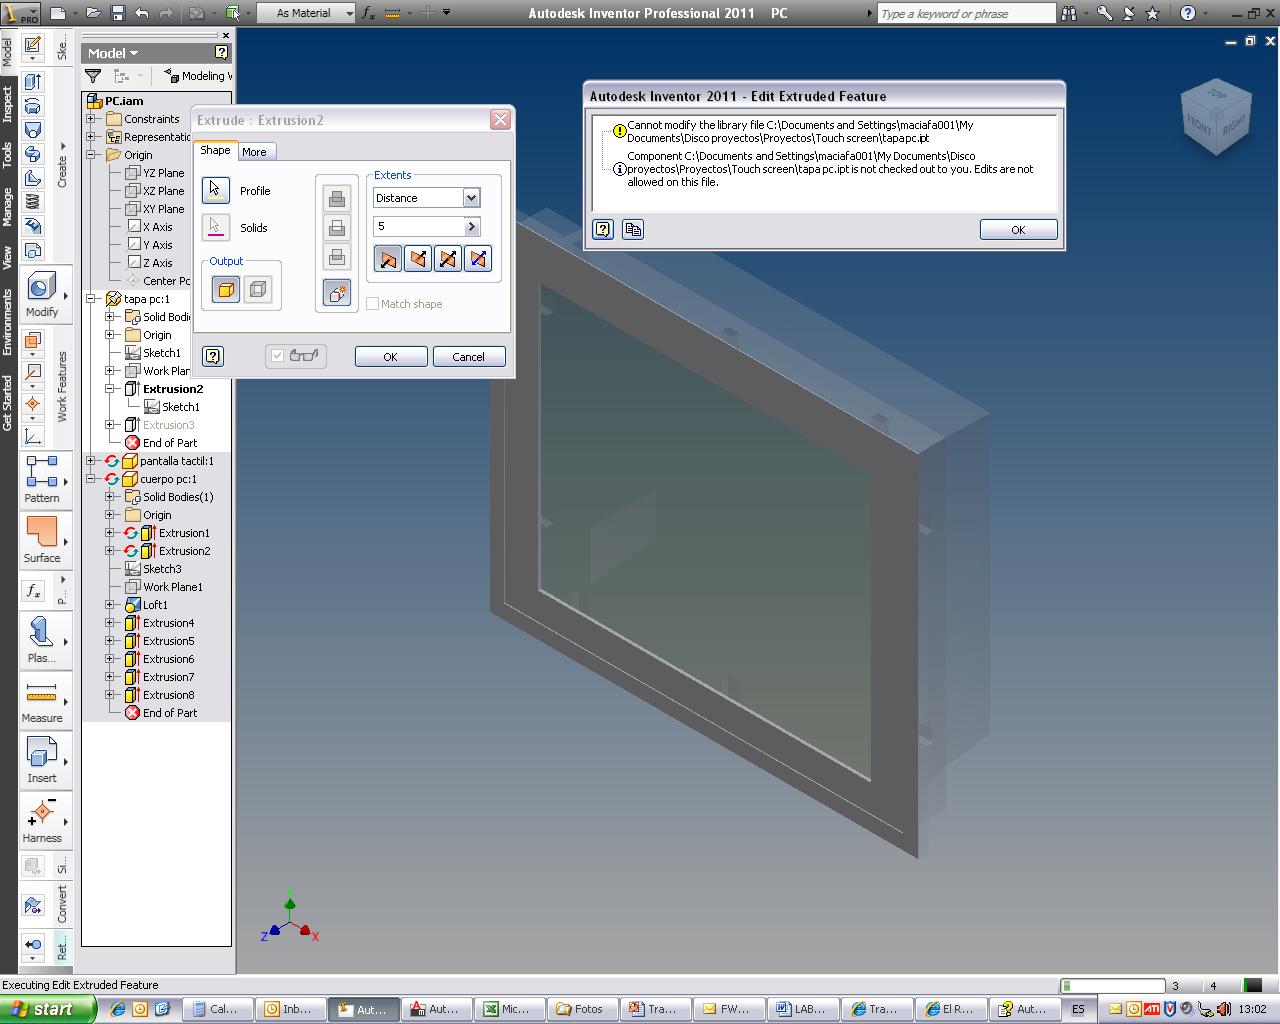Click the New file icon in quick access toolbar
1280x1024 pixels.
point(59,13)
